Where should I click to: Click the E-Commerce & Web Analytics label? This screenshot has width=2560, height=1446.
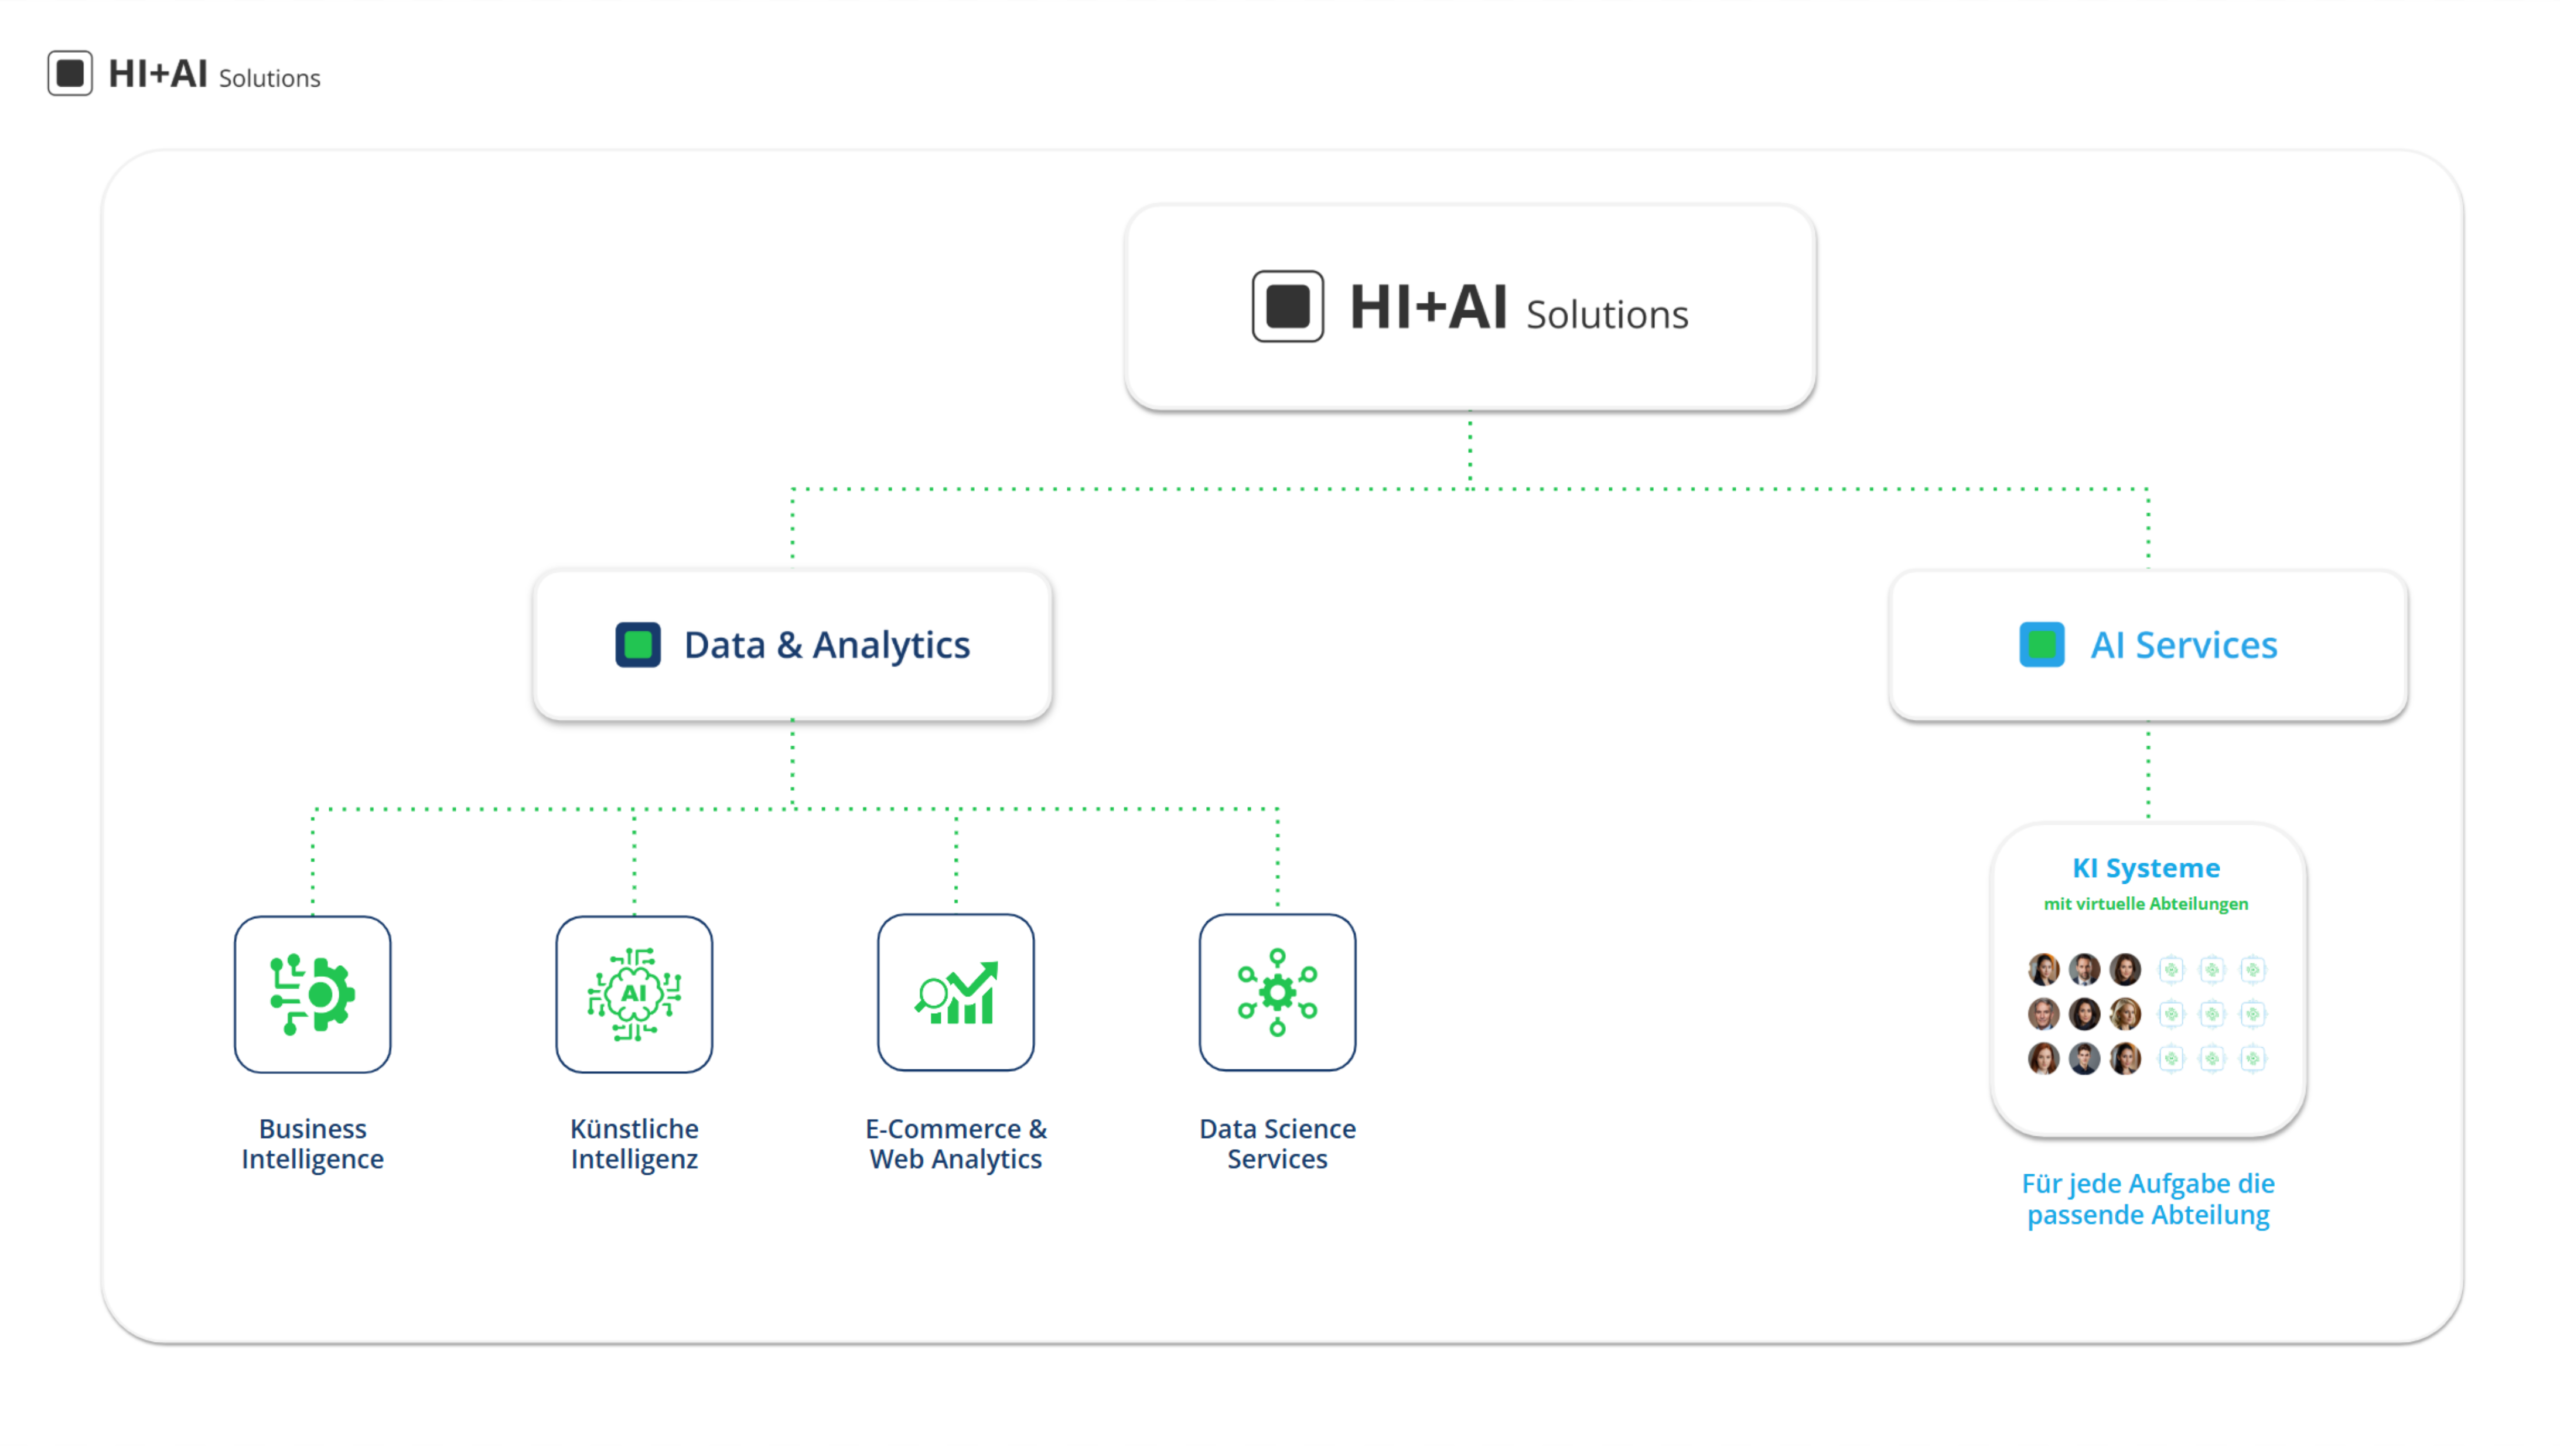pos(955,1143)
